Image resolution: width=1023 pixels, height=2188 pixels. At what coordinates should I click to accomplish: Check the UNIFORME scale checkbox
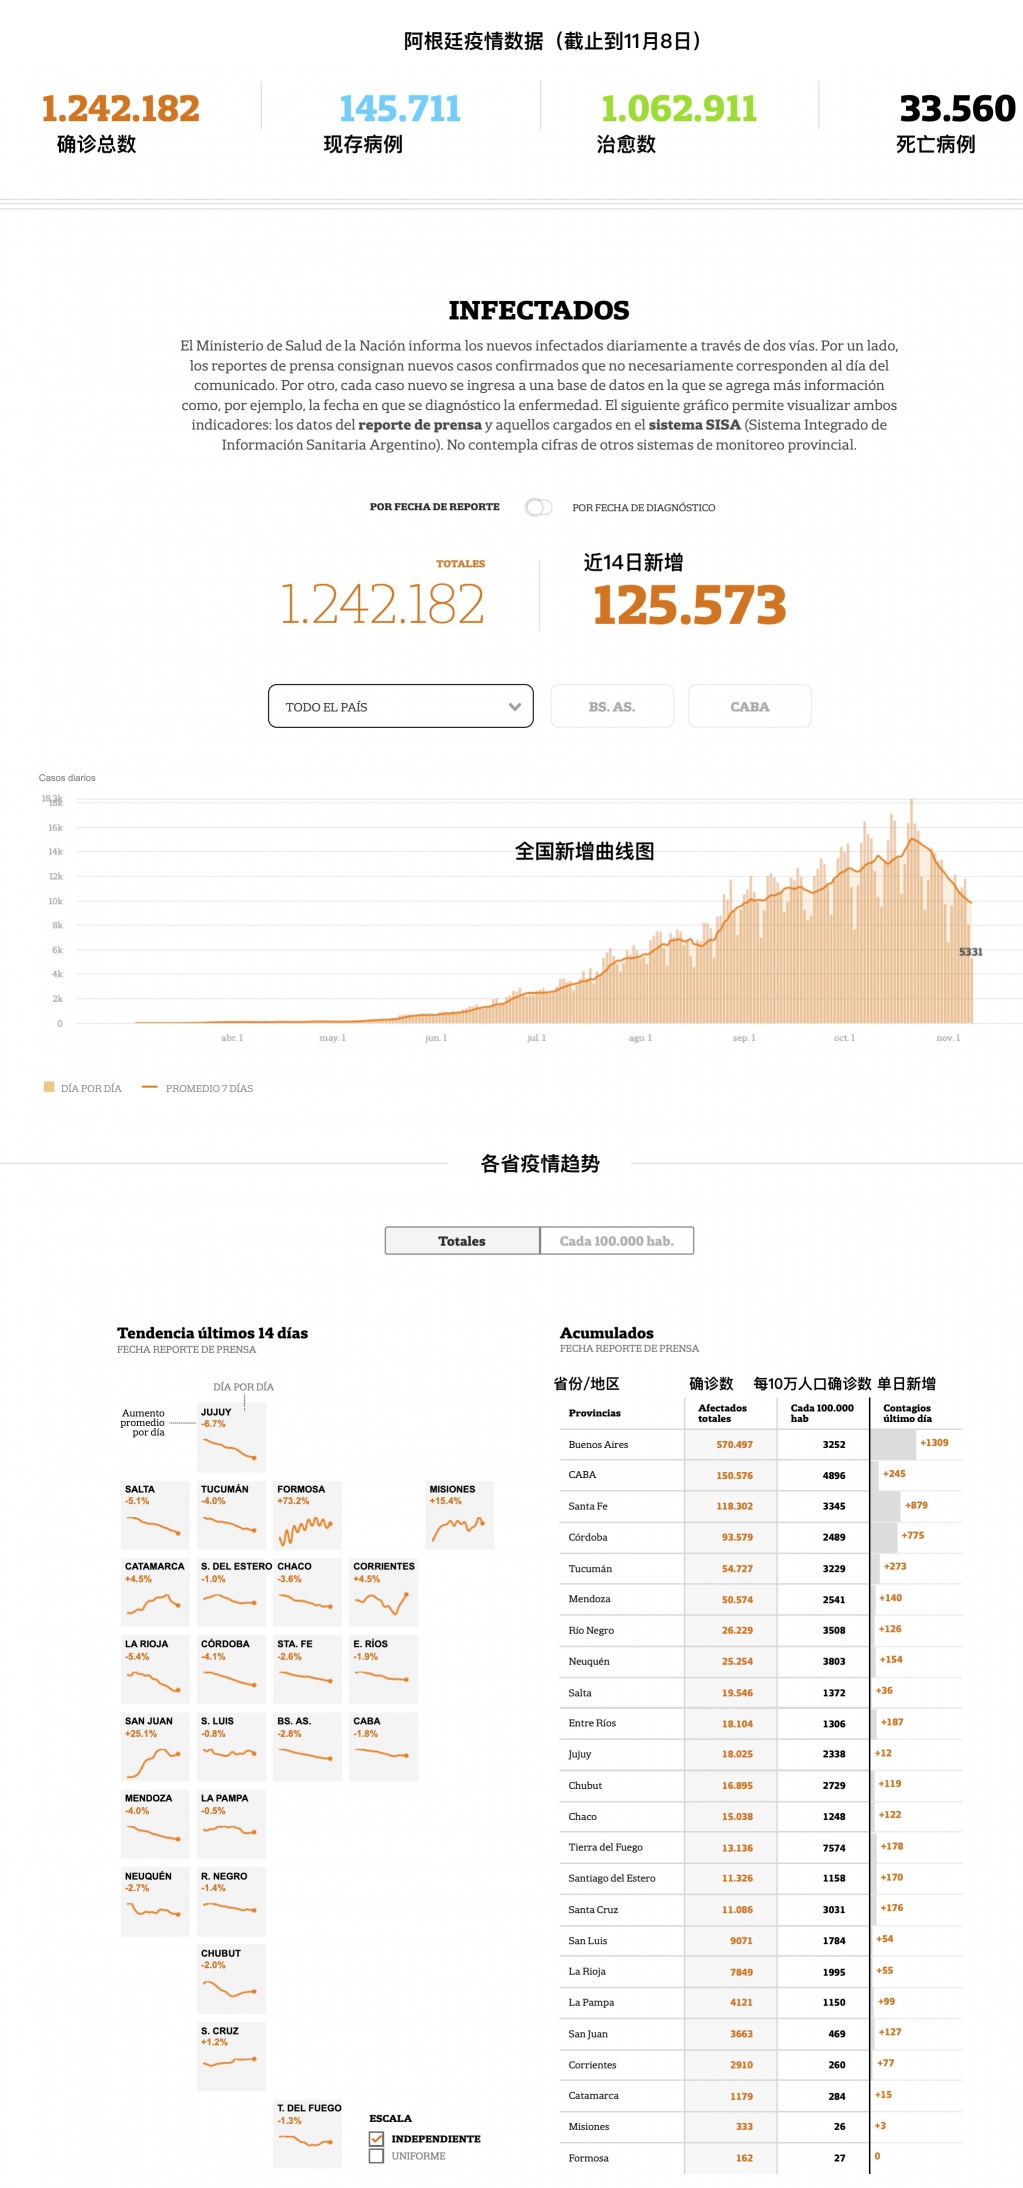pyautogui.click(x=377, y=2156)
